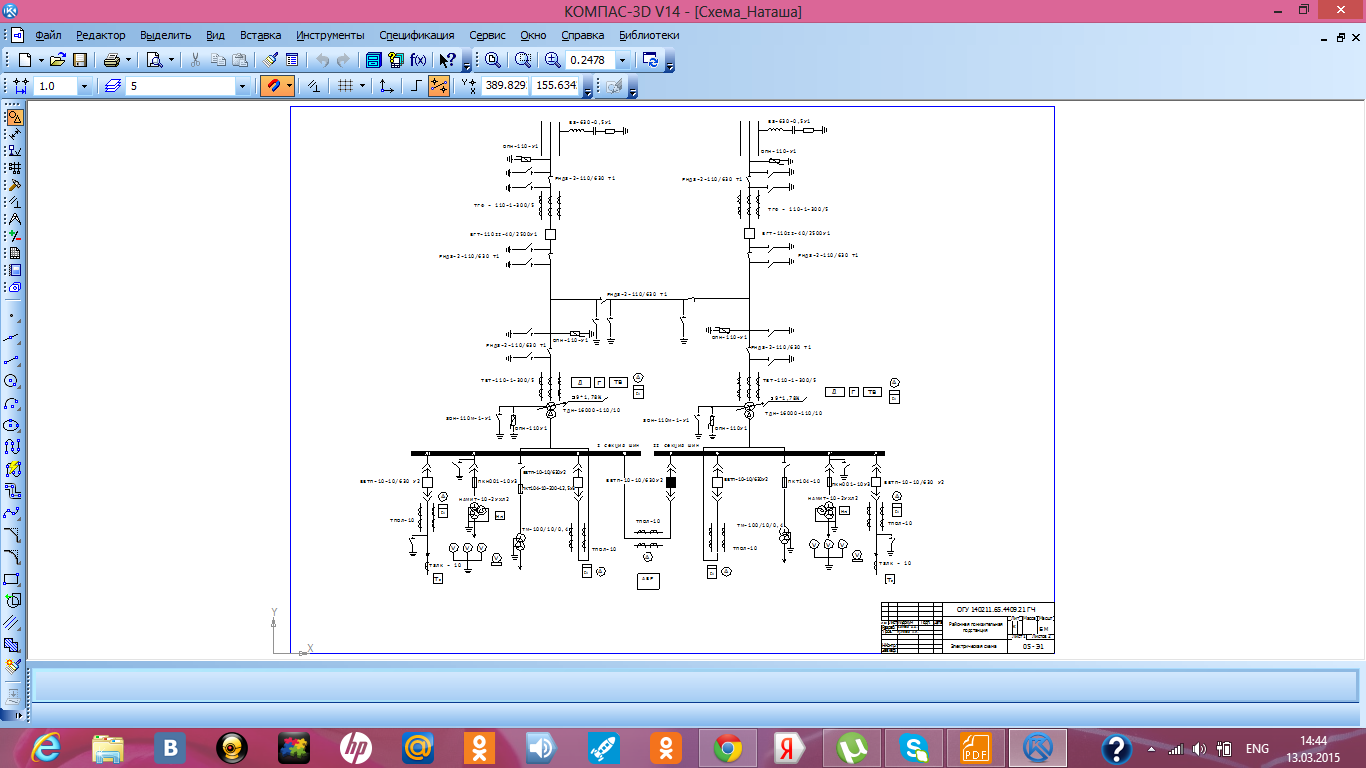Viewport: 1366px width, 768px height.
Task: Click the X coordinate field 389.829
Action: pos(505,86)
